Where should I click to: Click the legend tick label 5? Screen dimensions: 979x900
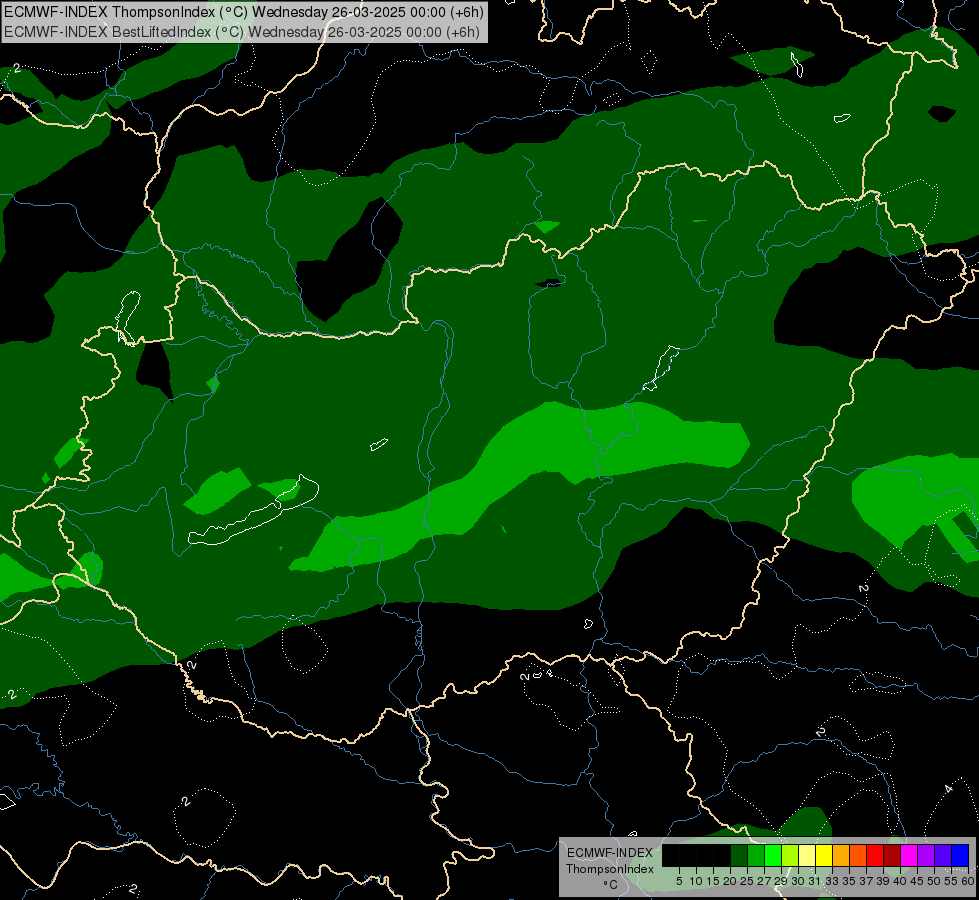pyautogui.click(x=679, y=881)
